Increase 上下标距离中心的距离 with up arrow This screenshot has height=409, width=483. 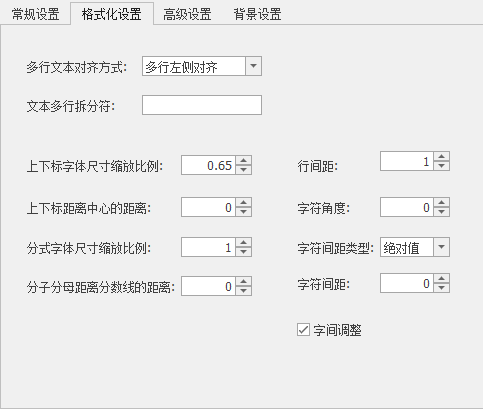tap(244, 203)
